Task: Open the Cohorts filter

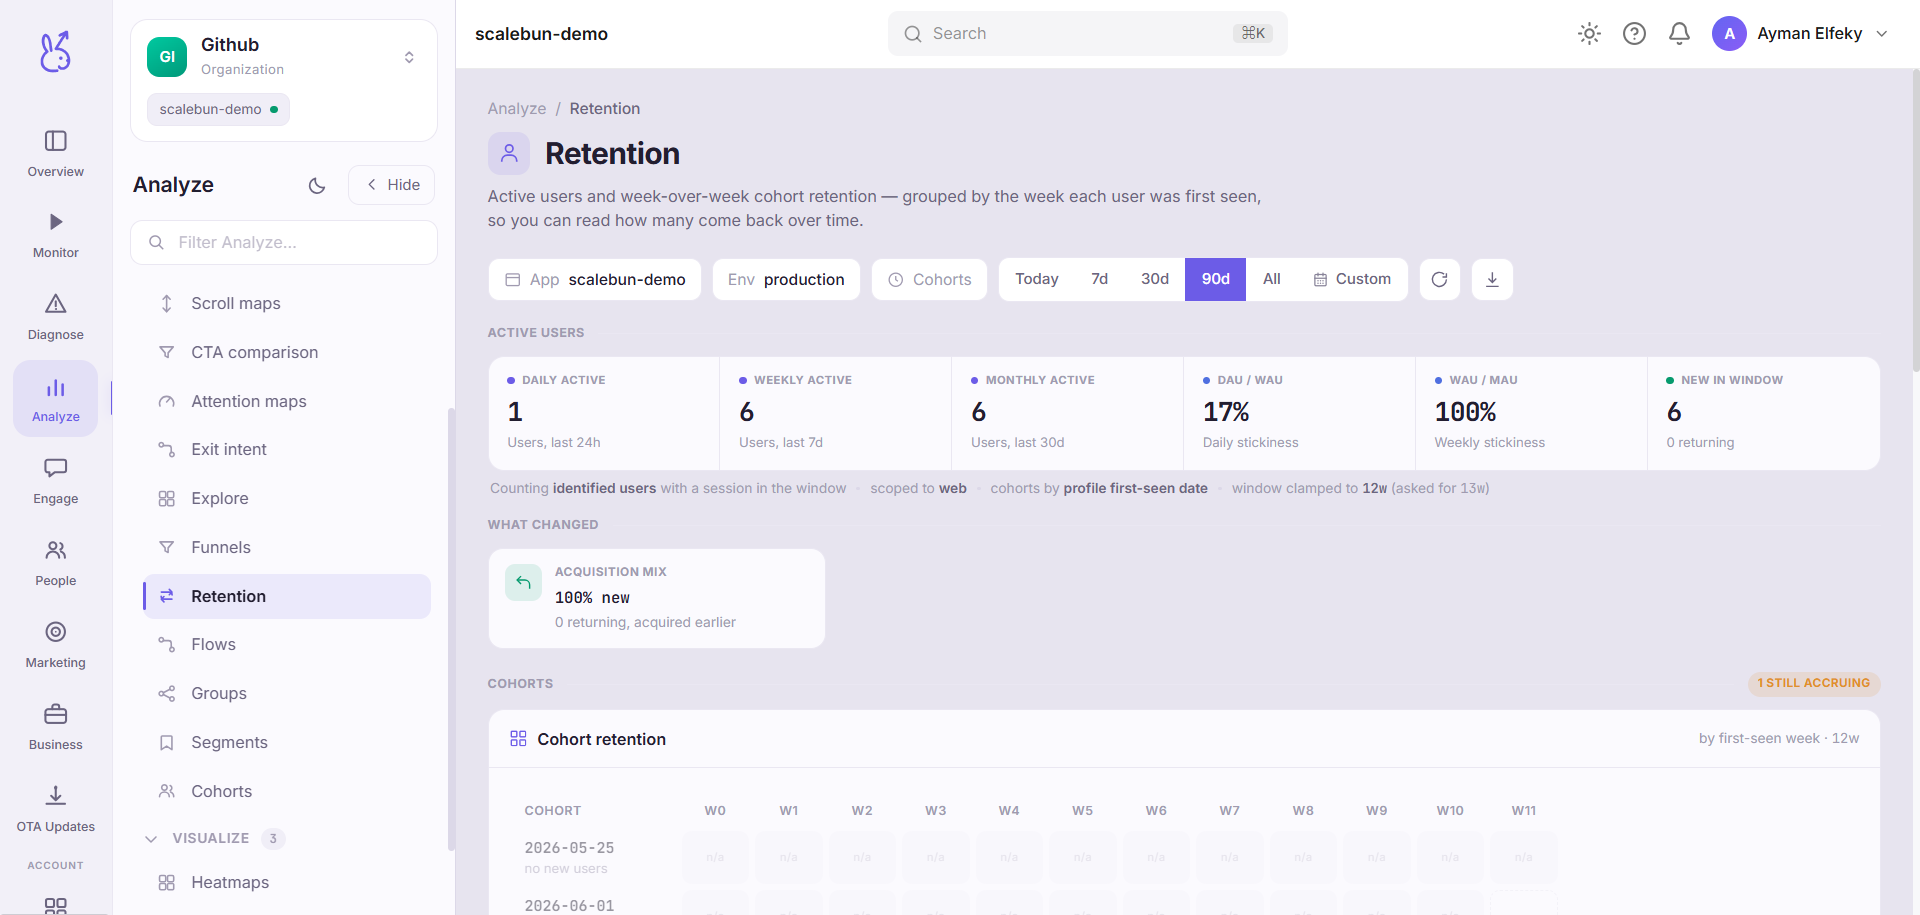Action: click(x=930, y=280)
